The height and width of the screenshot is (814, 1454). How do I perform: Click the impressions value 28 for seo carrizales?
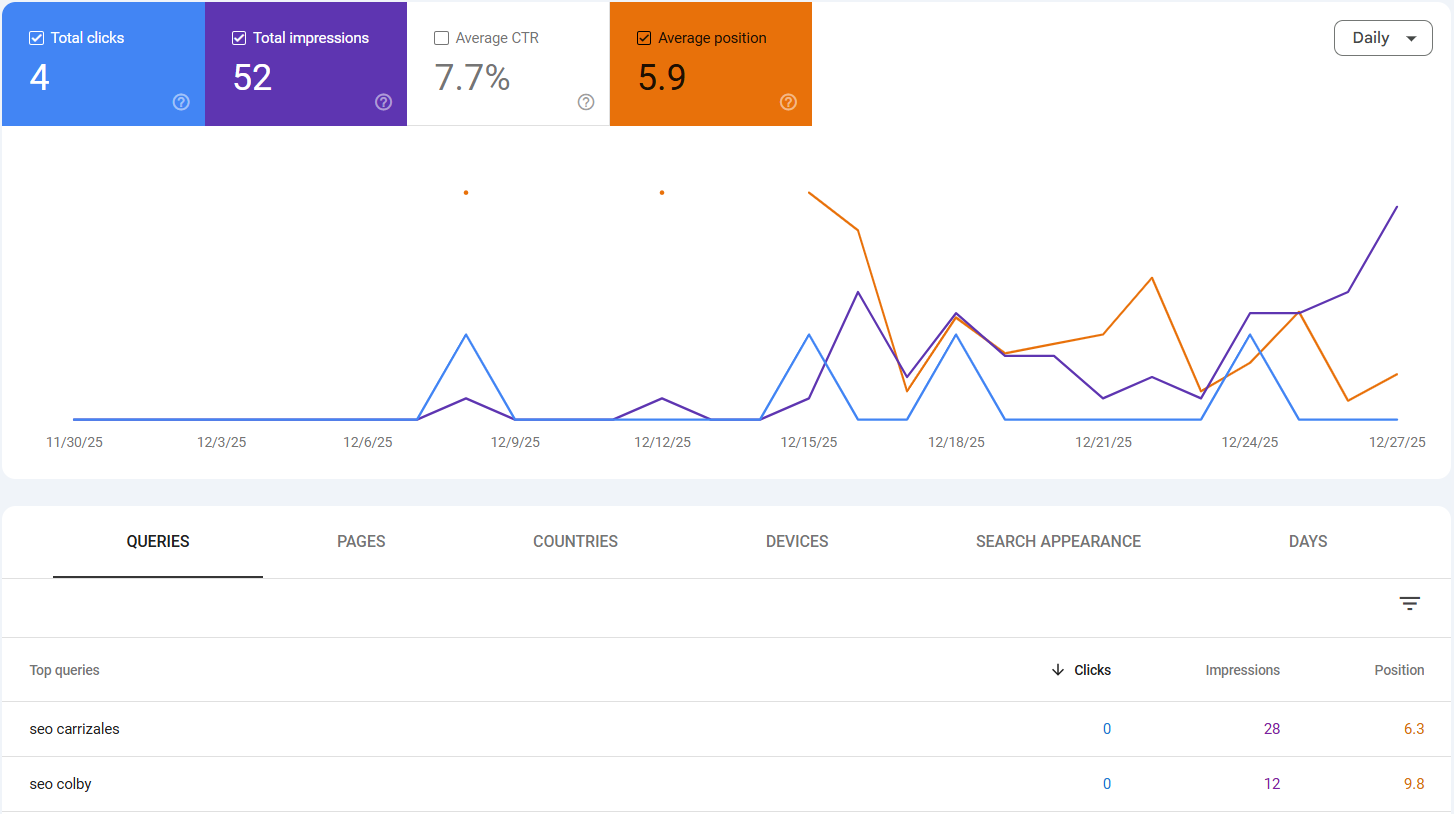(1272, 729)
